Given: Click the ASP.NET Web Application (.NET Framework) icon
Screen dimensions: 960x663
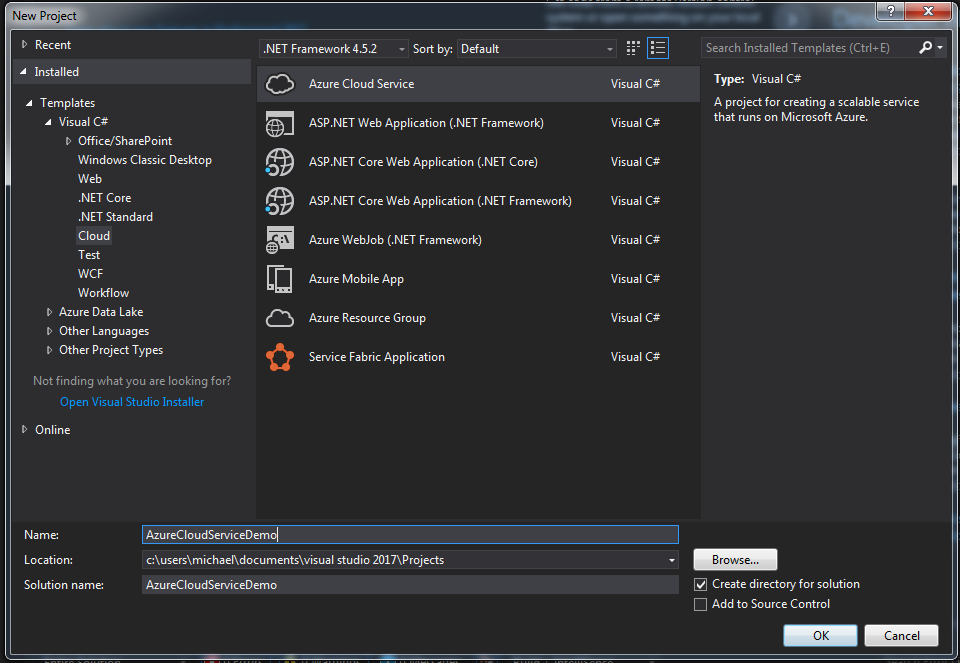Looking at the screenshot, I should click(x=279, y=123).
